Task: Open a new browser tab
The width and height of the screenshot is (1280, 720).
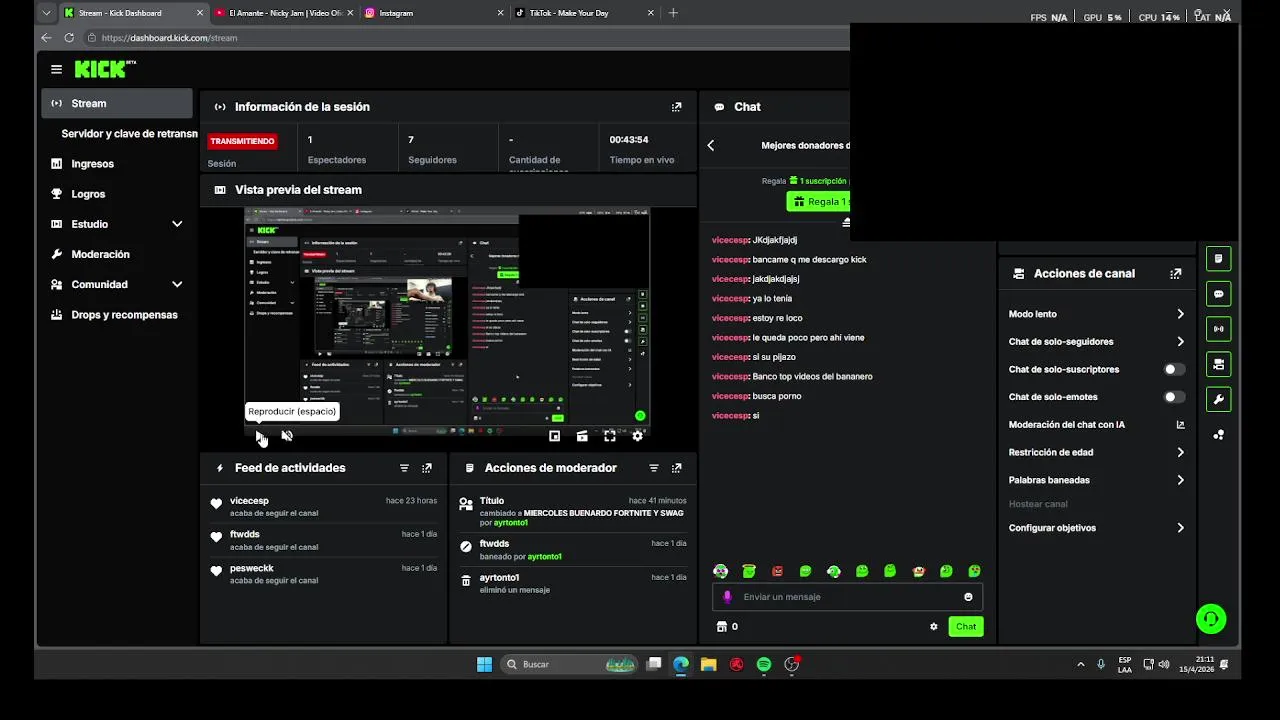Action: pos(673,13)
